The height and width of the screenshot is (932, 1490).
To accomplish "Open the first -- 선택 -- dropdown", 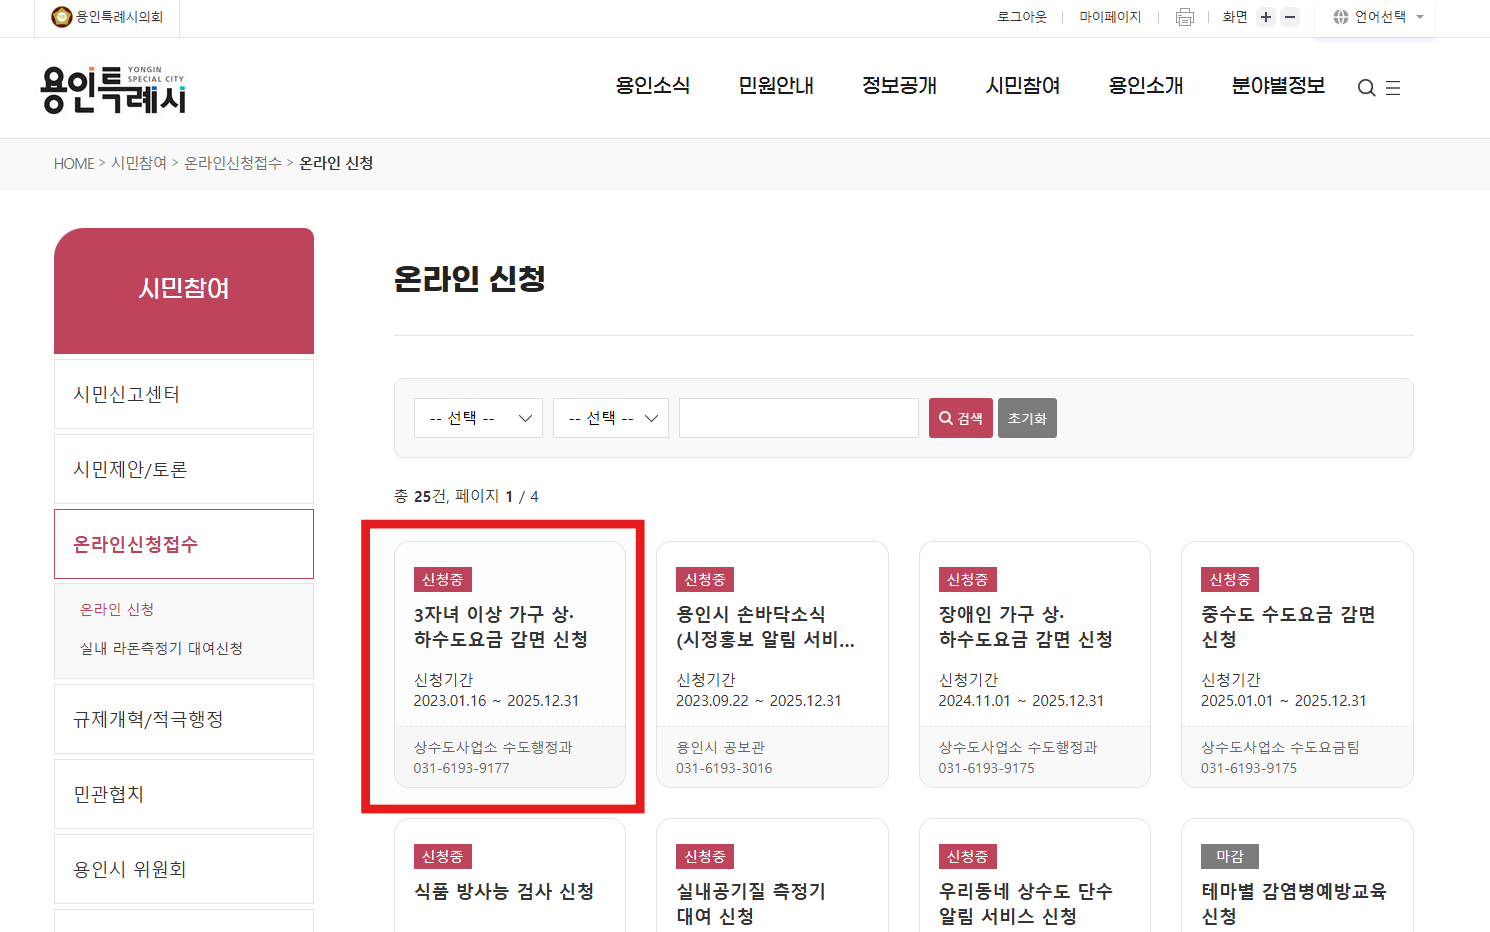I will click(478, 418).
